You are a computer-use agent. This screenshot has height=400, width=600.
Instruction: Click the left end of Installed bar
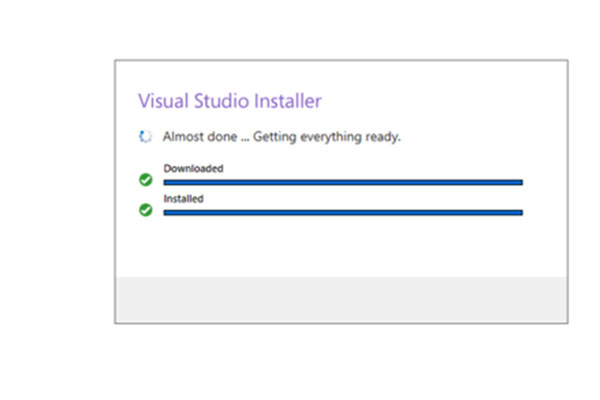[x=167, y=213]
